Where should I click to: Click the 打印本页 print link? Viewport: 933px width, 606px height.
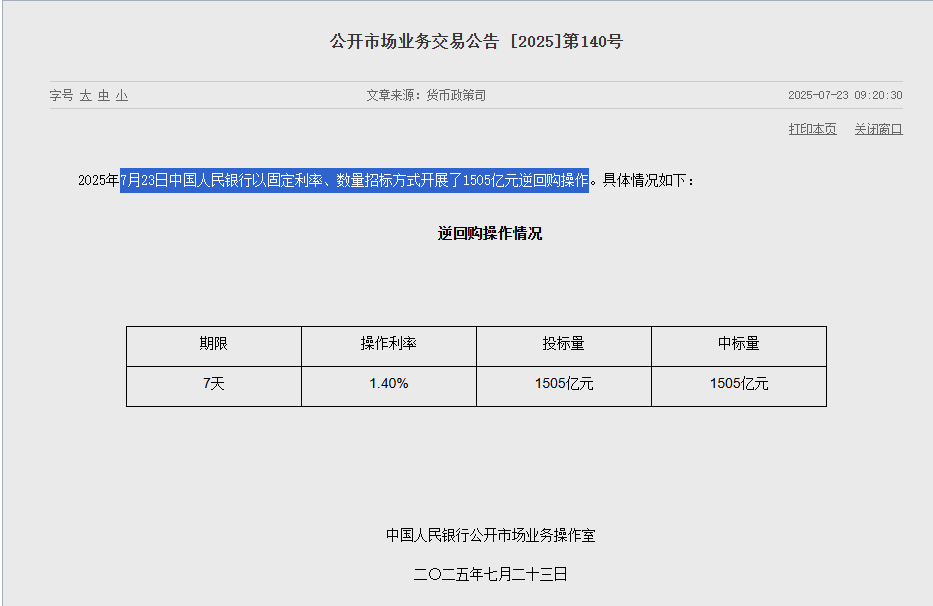[x=812, y=129]
